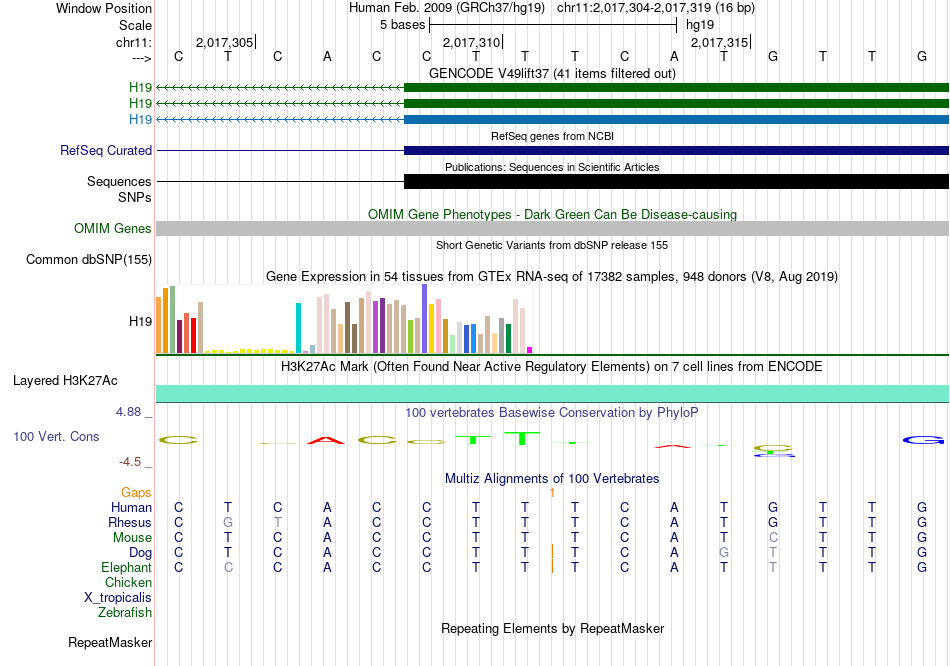Click the Multiz Alignments of 100 Vertebrates title
The width and height of the screenshot is (950, 666).
pos(552,479)
